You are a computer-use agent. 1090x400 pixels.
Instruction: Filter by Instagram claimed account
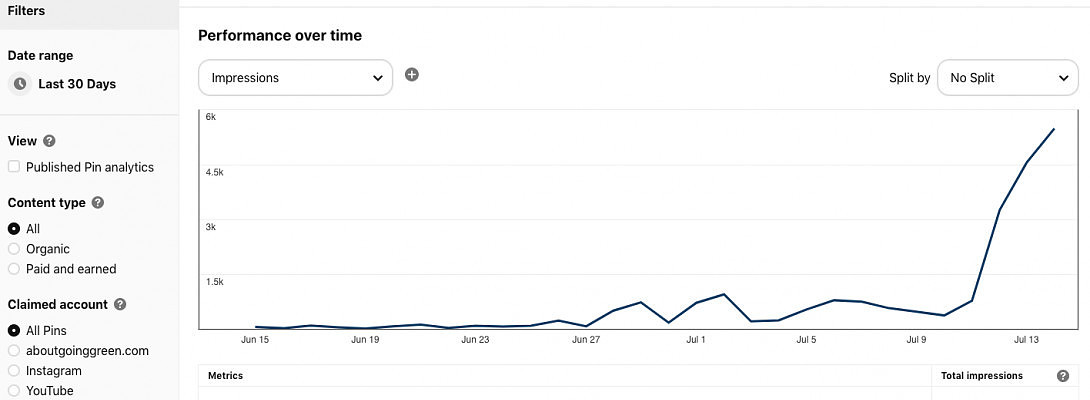point(14,371)
